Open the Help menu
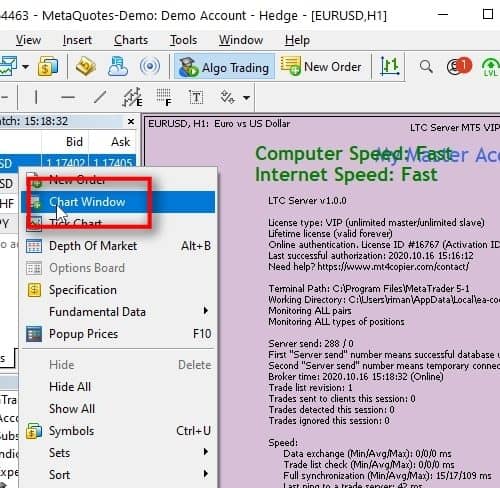500x488 pixels. tap(297, 40)
